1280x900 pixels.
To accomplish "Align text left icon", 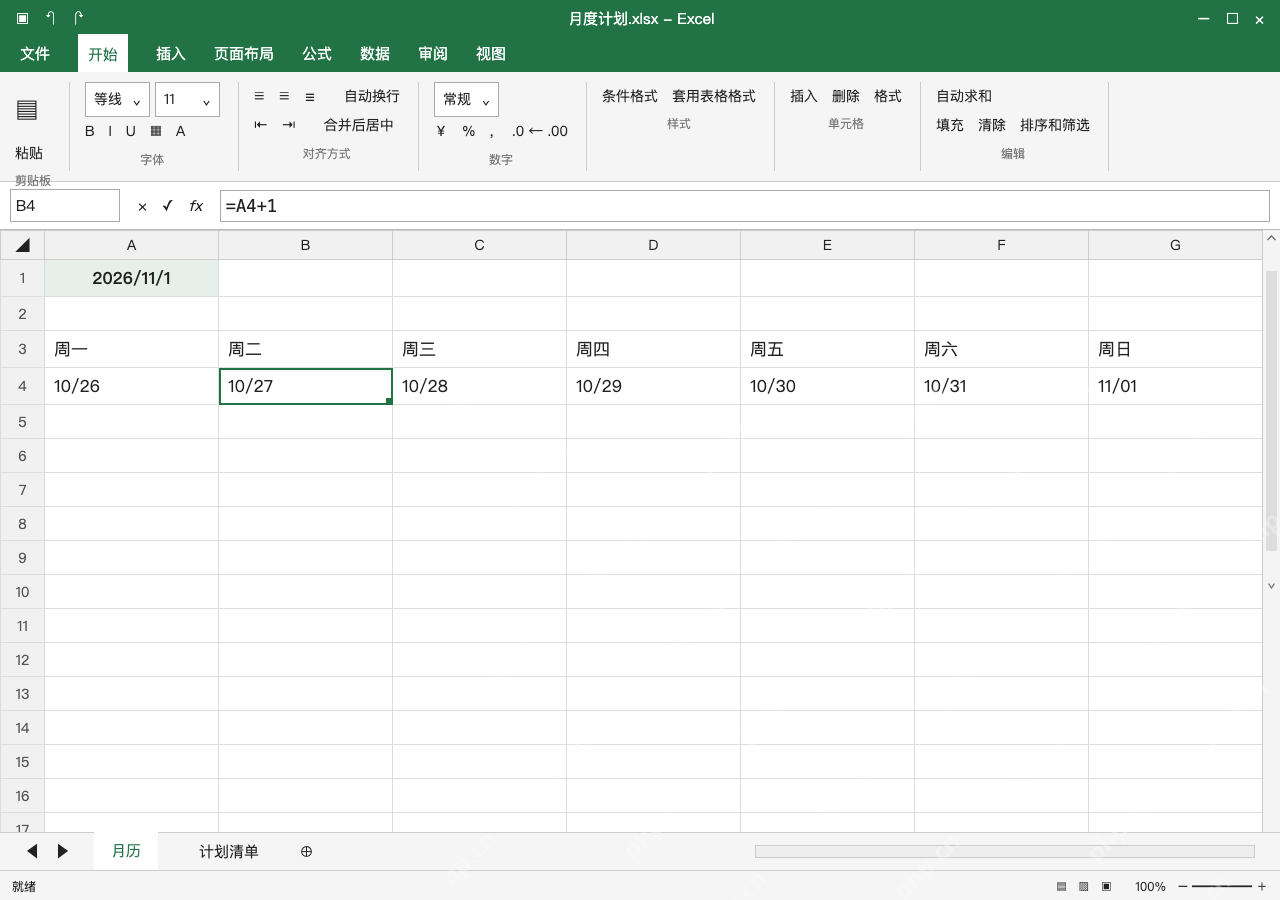I will pyautogui.click(x=259, y=96).
